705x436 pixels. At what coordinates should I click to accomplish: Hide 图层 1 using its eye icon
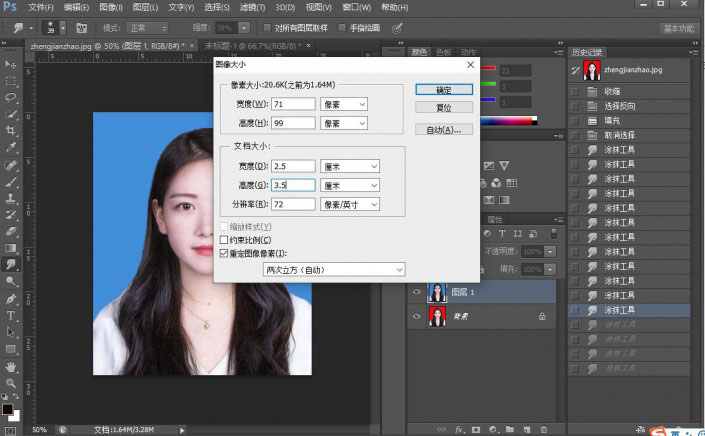click(416, 292)
